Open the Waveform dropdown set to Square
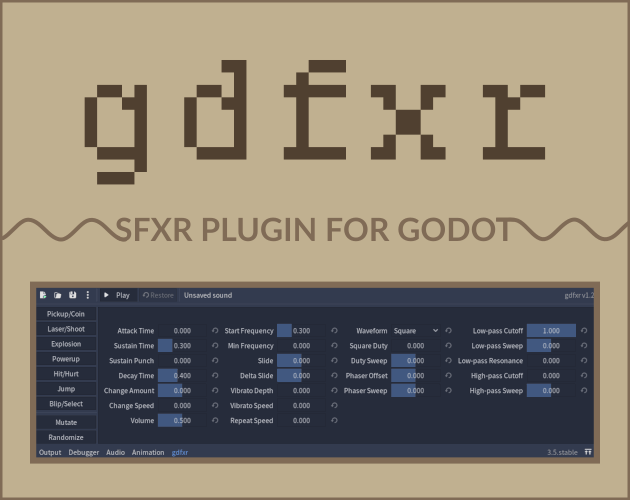 pos(415,331)
